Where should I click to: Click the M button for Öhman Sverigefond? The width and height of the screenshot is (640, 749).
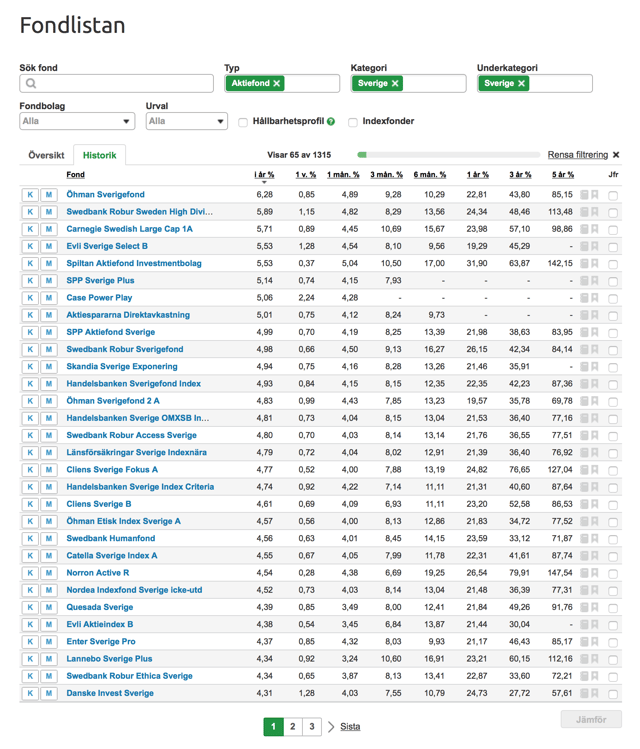pyautogui.click(x=49, y=195)
